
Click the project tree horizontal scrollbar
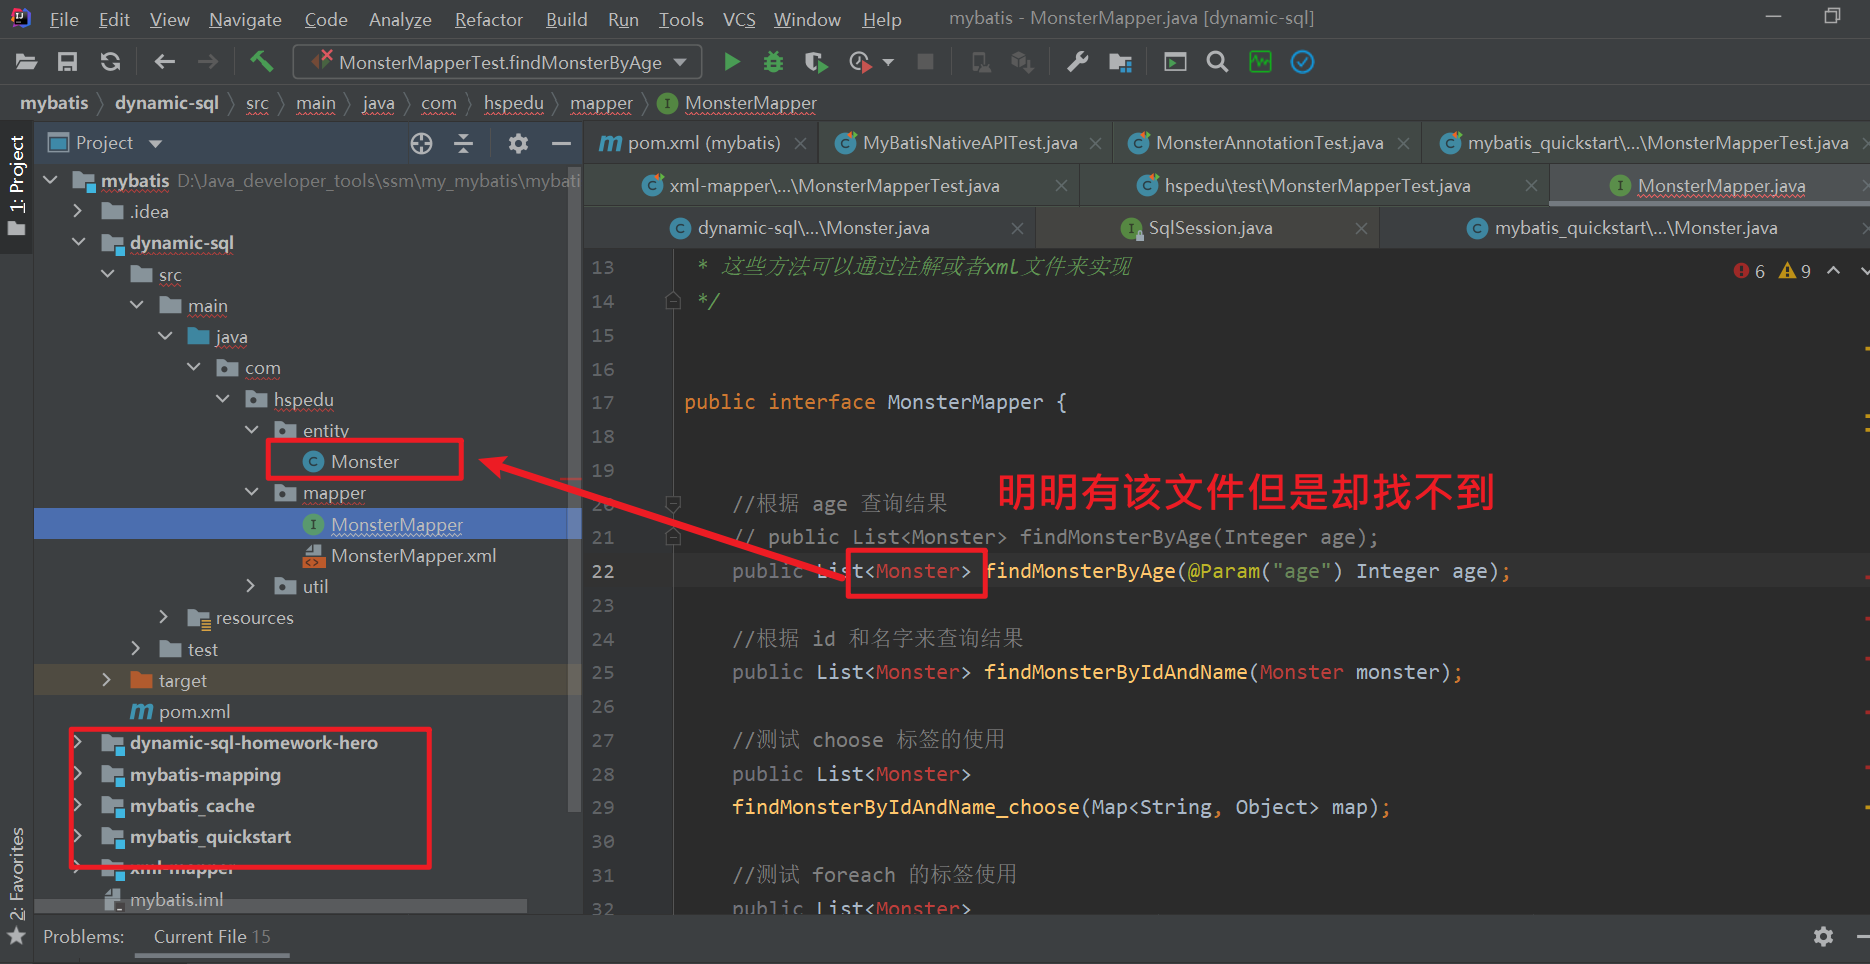click(x=280, y=905)
